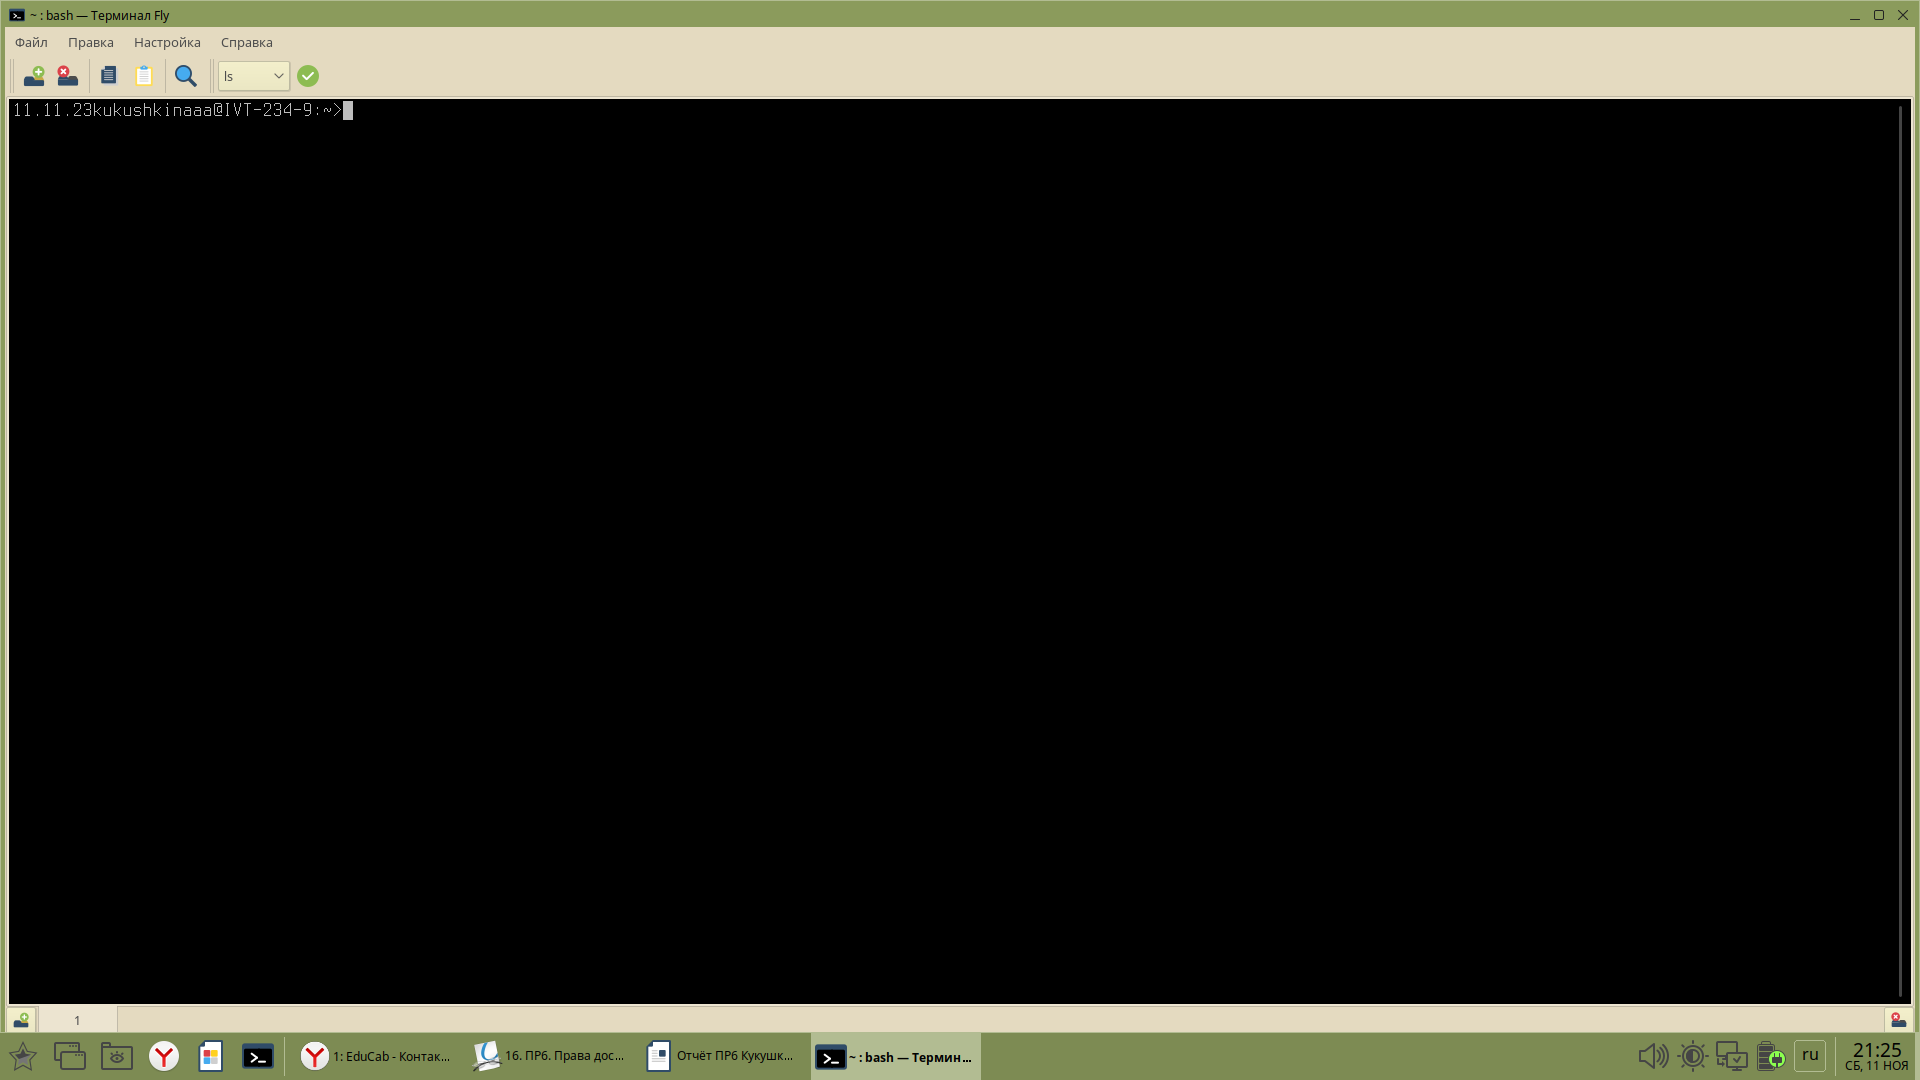Viewport: 1920px width, 1080px height.
Task: Switch to the EduCab browser window
Action: click(377, 1056)
